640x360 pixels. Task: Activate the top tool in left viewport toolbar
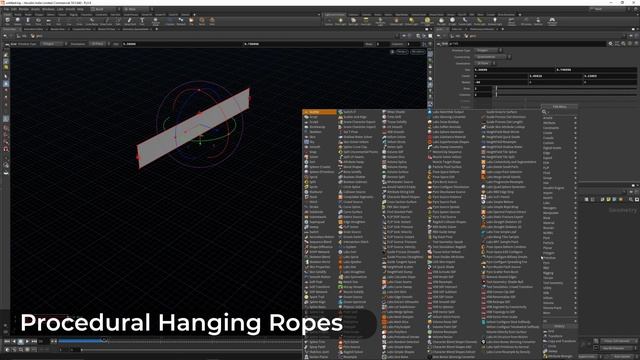click(x=6, y=54)
